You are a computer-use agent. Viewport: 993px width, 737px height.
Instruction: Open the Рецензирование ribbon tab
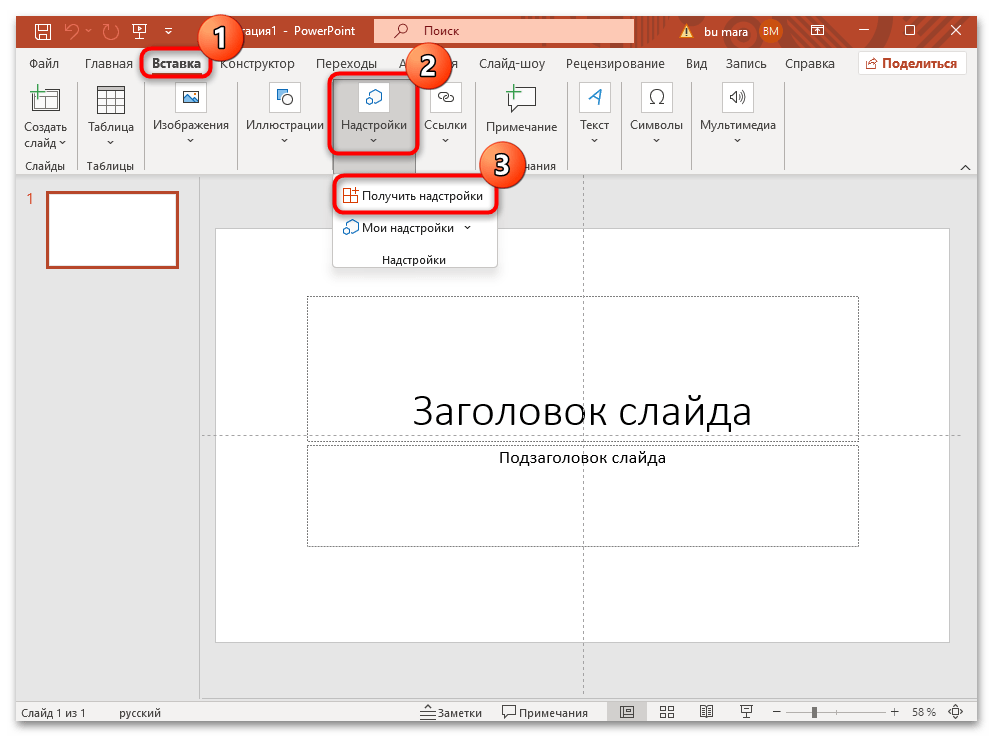point(614,62)
